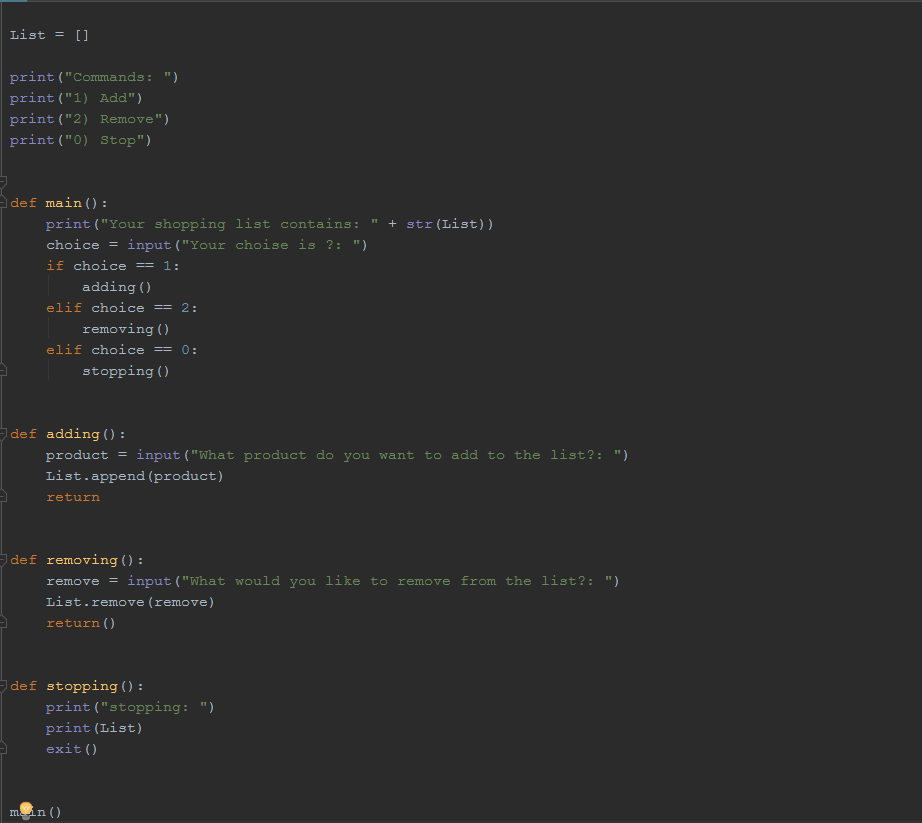The height and width of the screenshot is (823, 922).
Task: Select the word input on the choice line
Action: click(149, 244)
